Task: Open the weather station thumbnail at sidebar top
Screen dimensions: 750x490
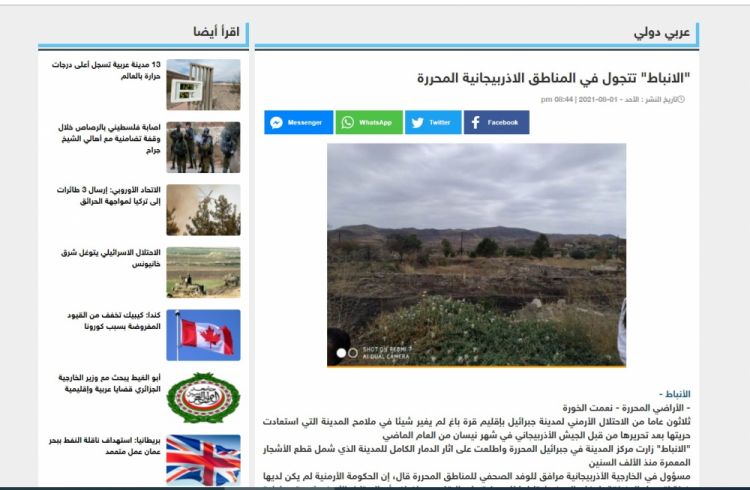Action: tap(203, 85)
